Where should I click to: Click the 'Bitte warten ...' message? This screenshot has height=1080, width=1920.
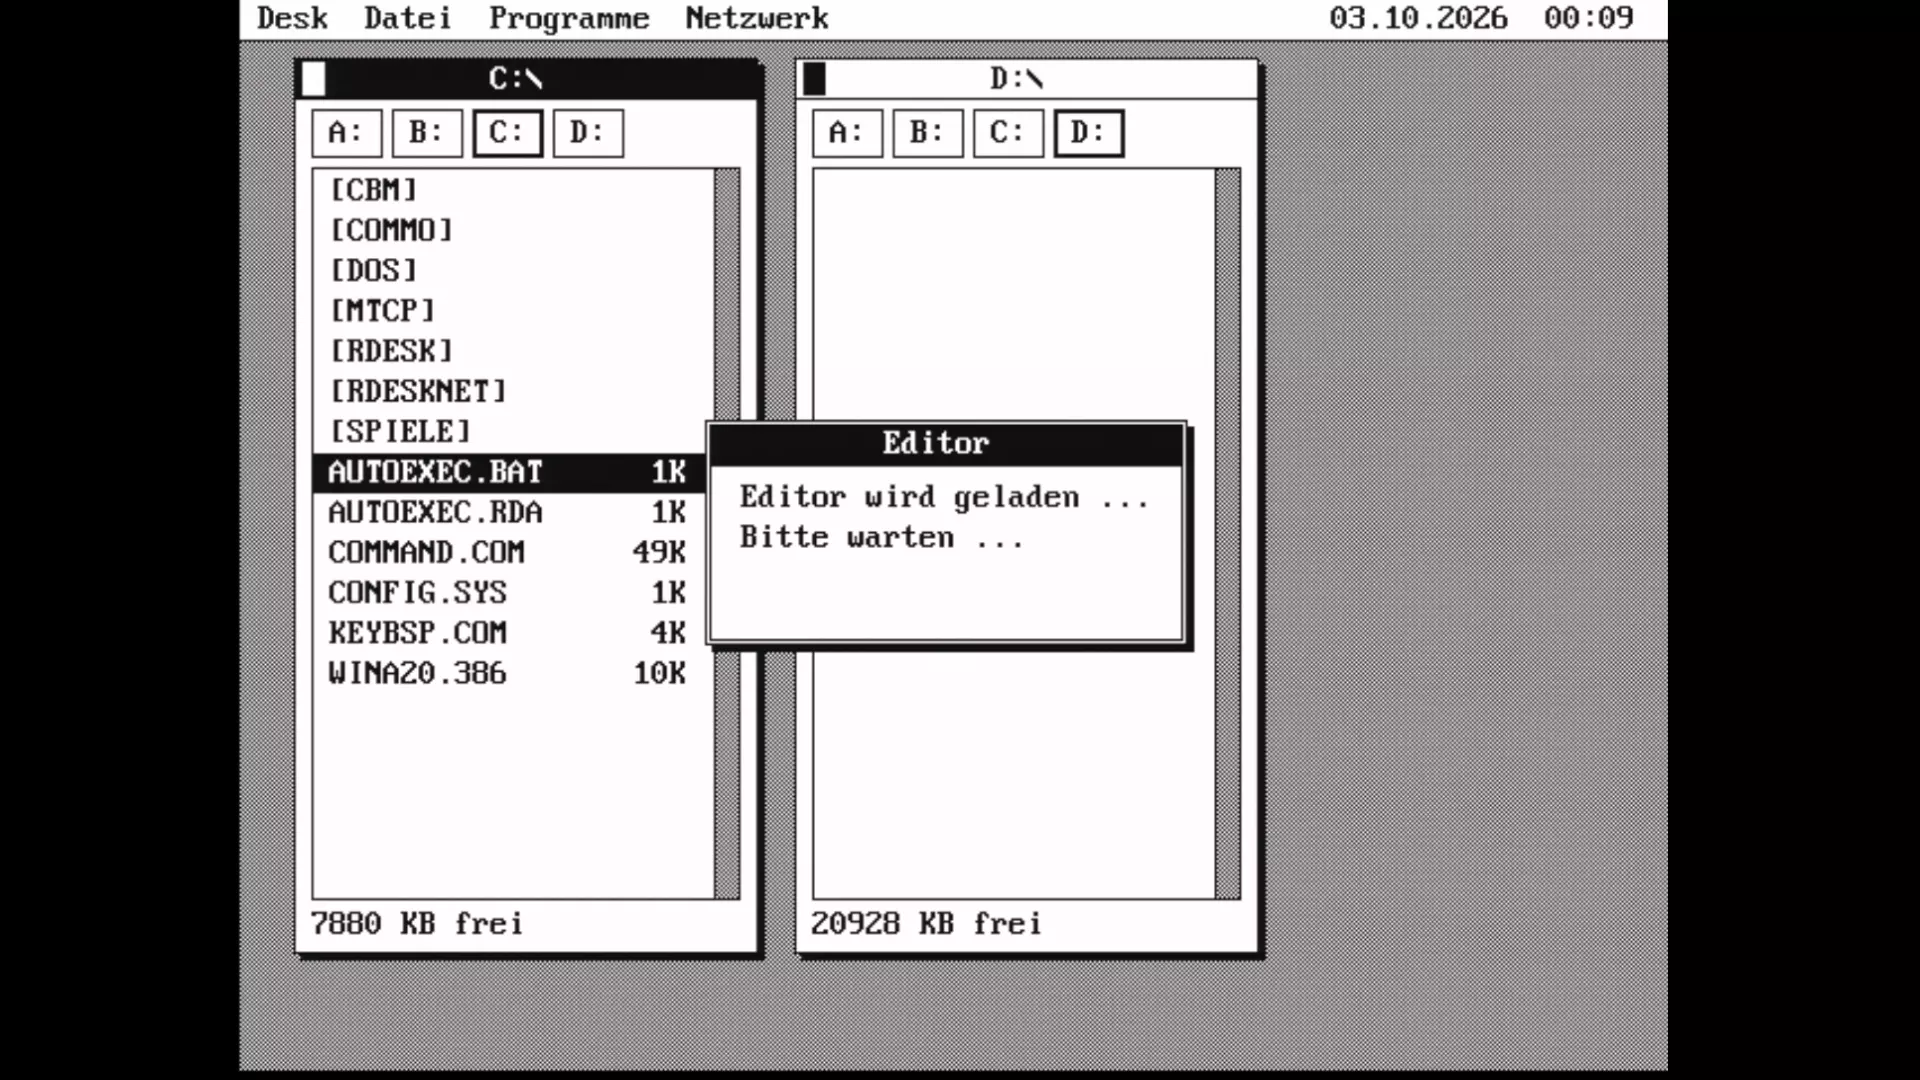[881, 537]
